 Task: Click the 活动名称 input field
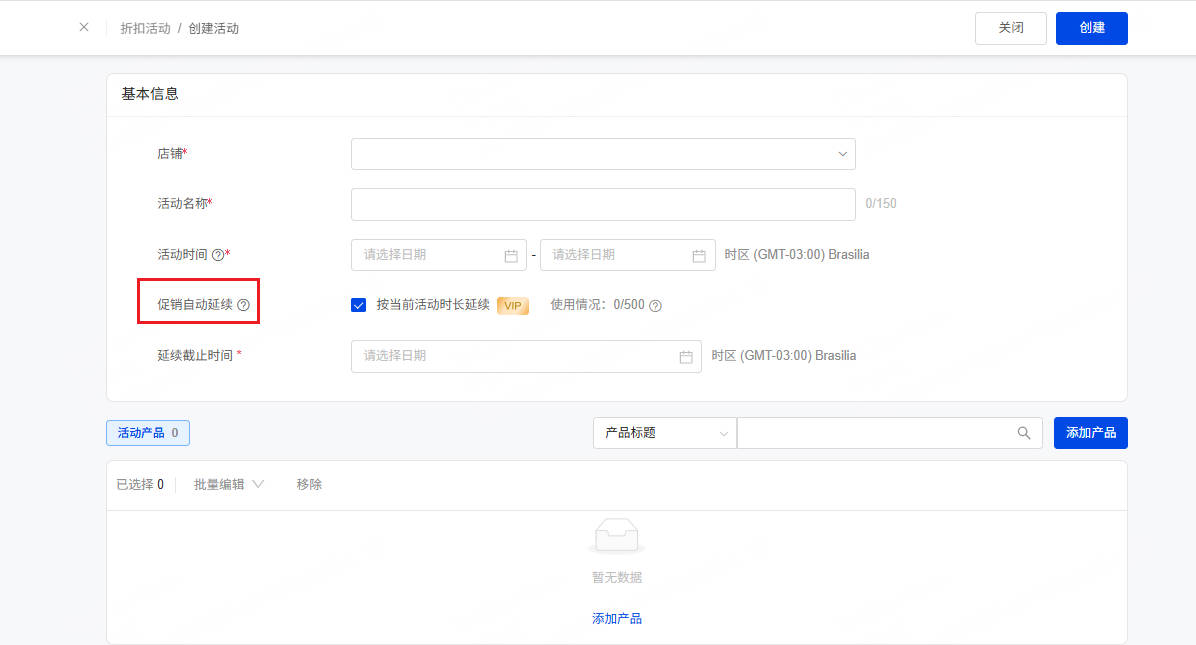pyautogui.click(x=603, y=204)
